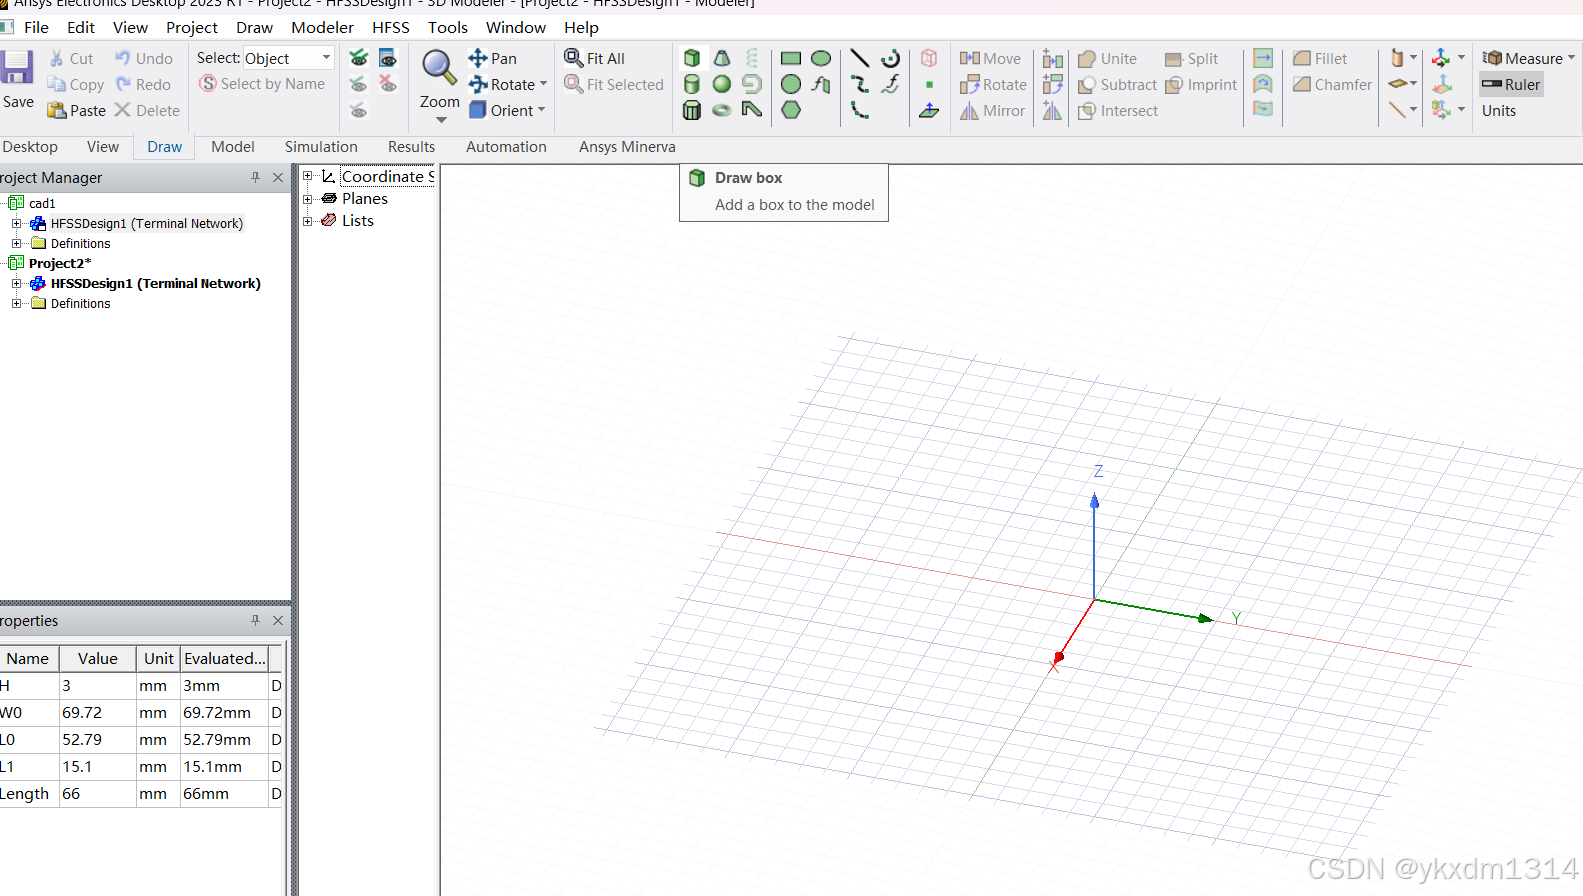Click the Units button

point(1498,110)
